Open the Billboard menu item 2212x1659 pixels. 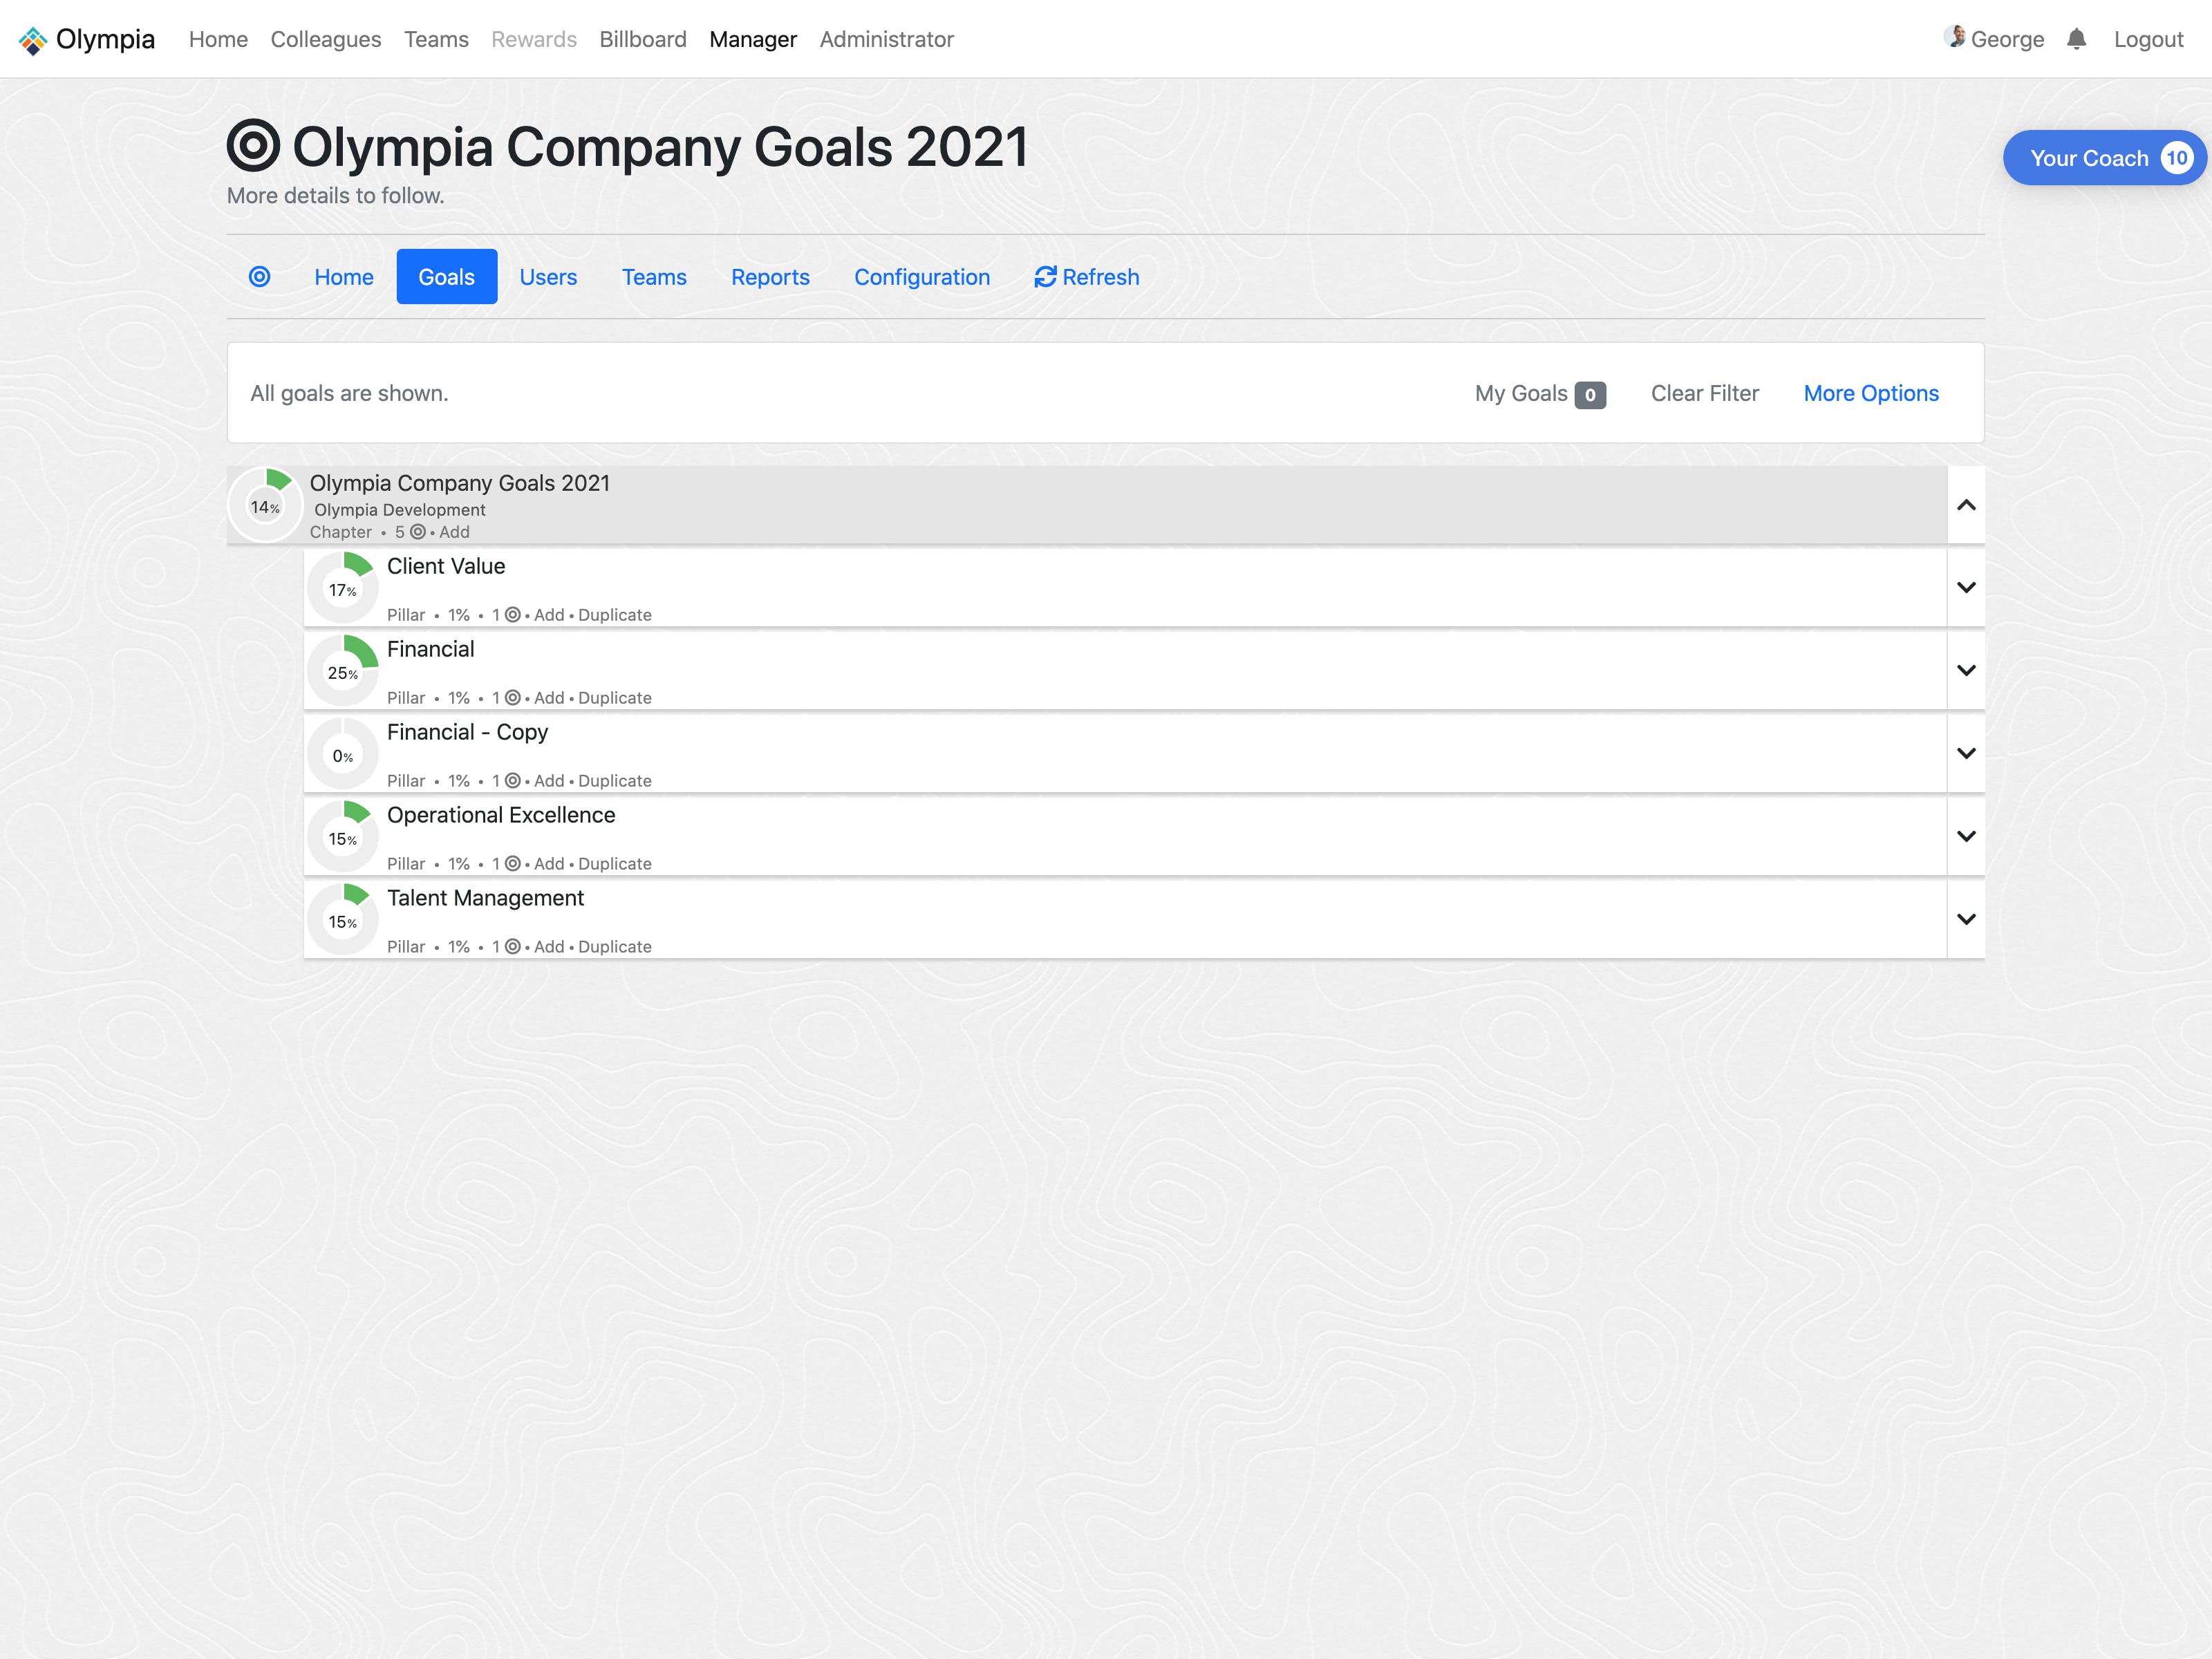(642, 39)
